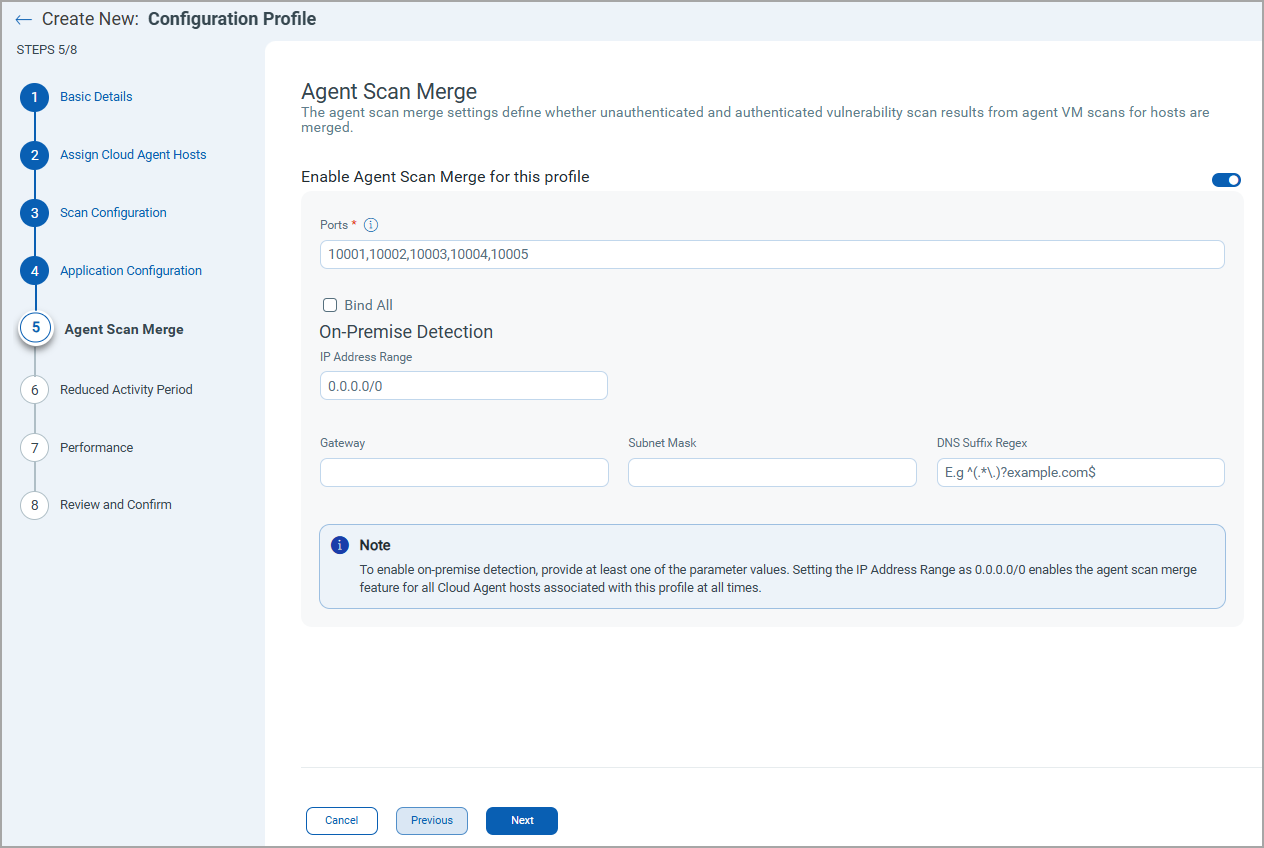Viewport: 1264px width, 848px height.
Task: Navigate to the Reduced Activity Period step
Action: point(34,389)
